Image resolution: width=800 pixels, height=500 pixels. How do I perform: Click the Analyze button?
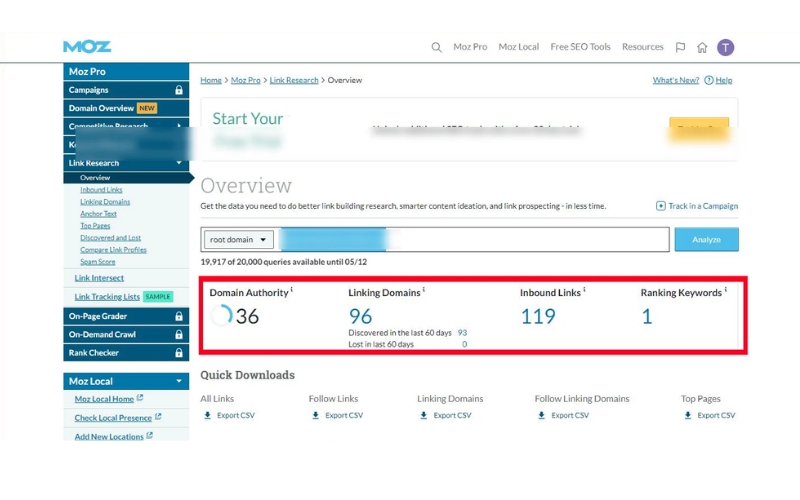[x=706, y=239]
